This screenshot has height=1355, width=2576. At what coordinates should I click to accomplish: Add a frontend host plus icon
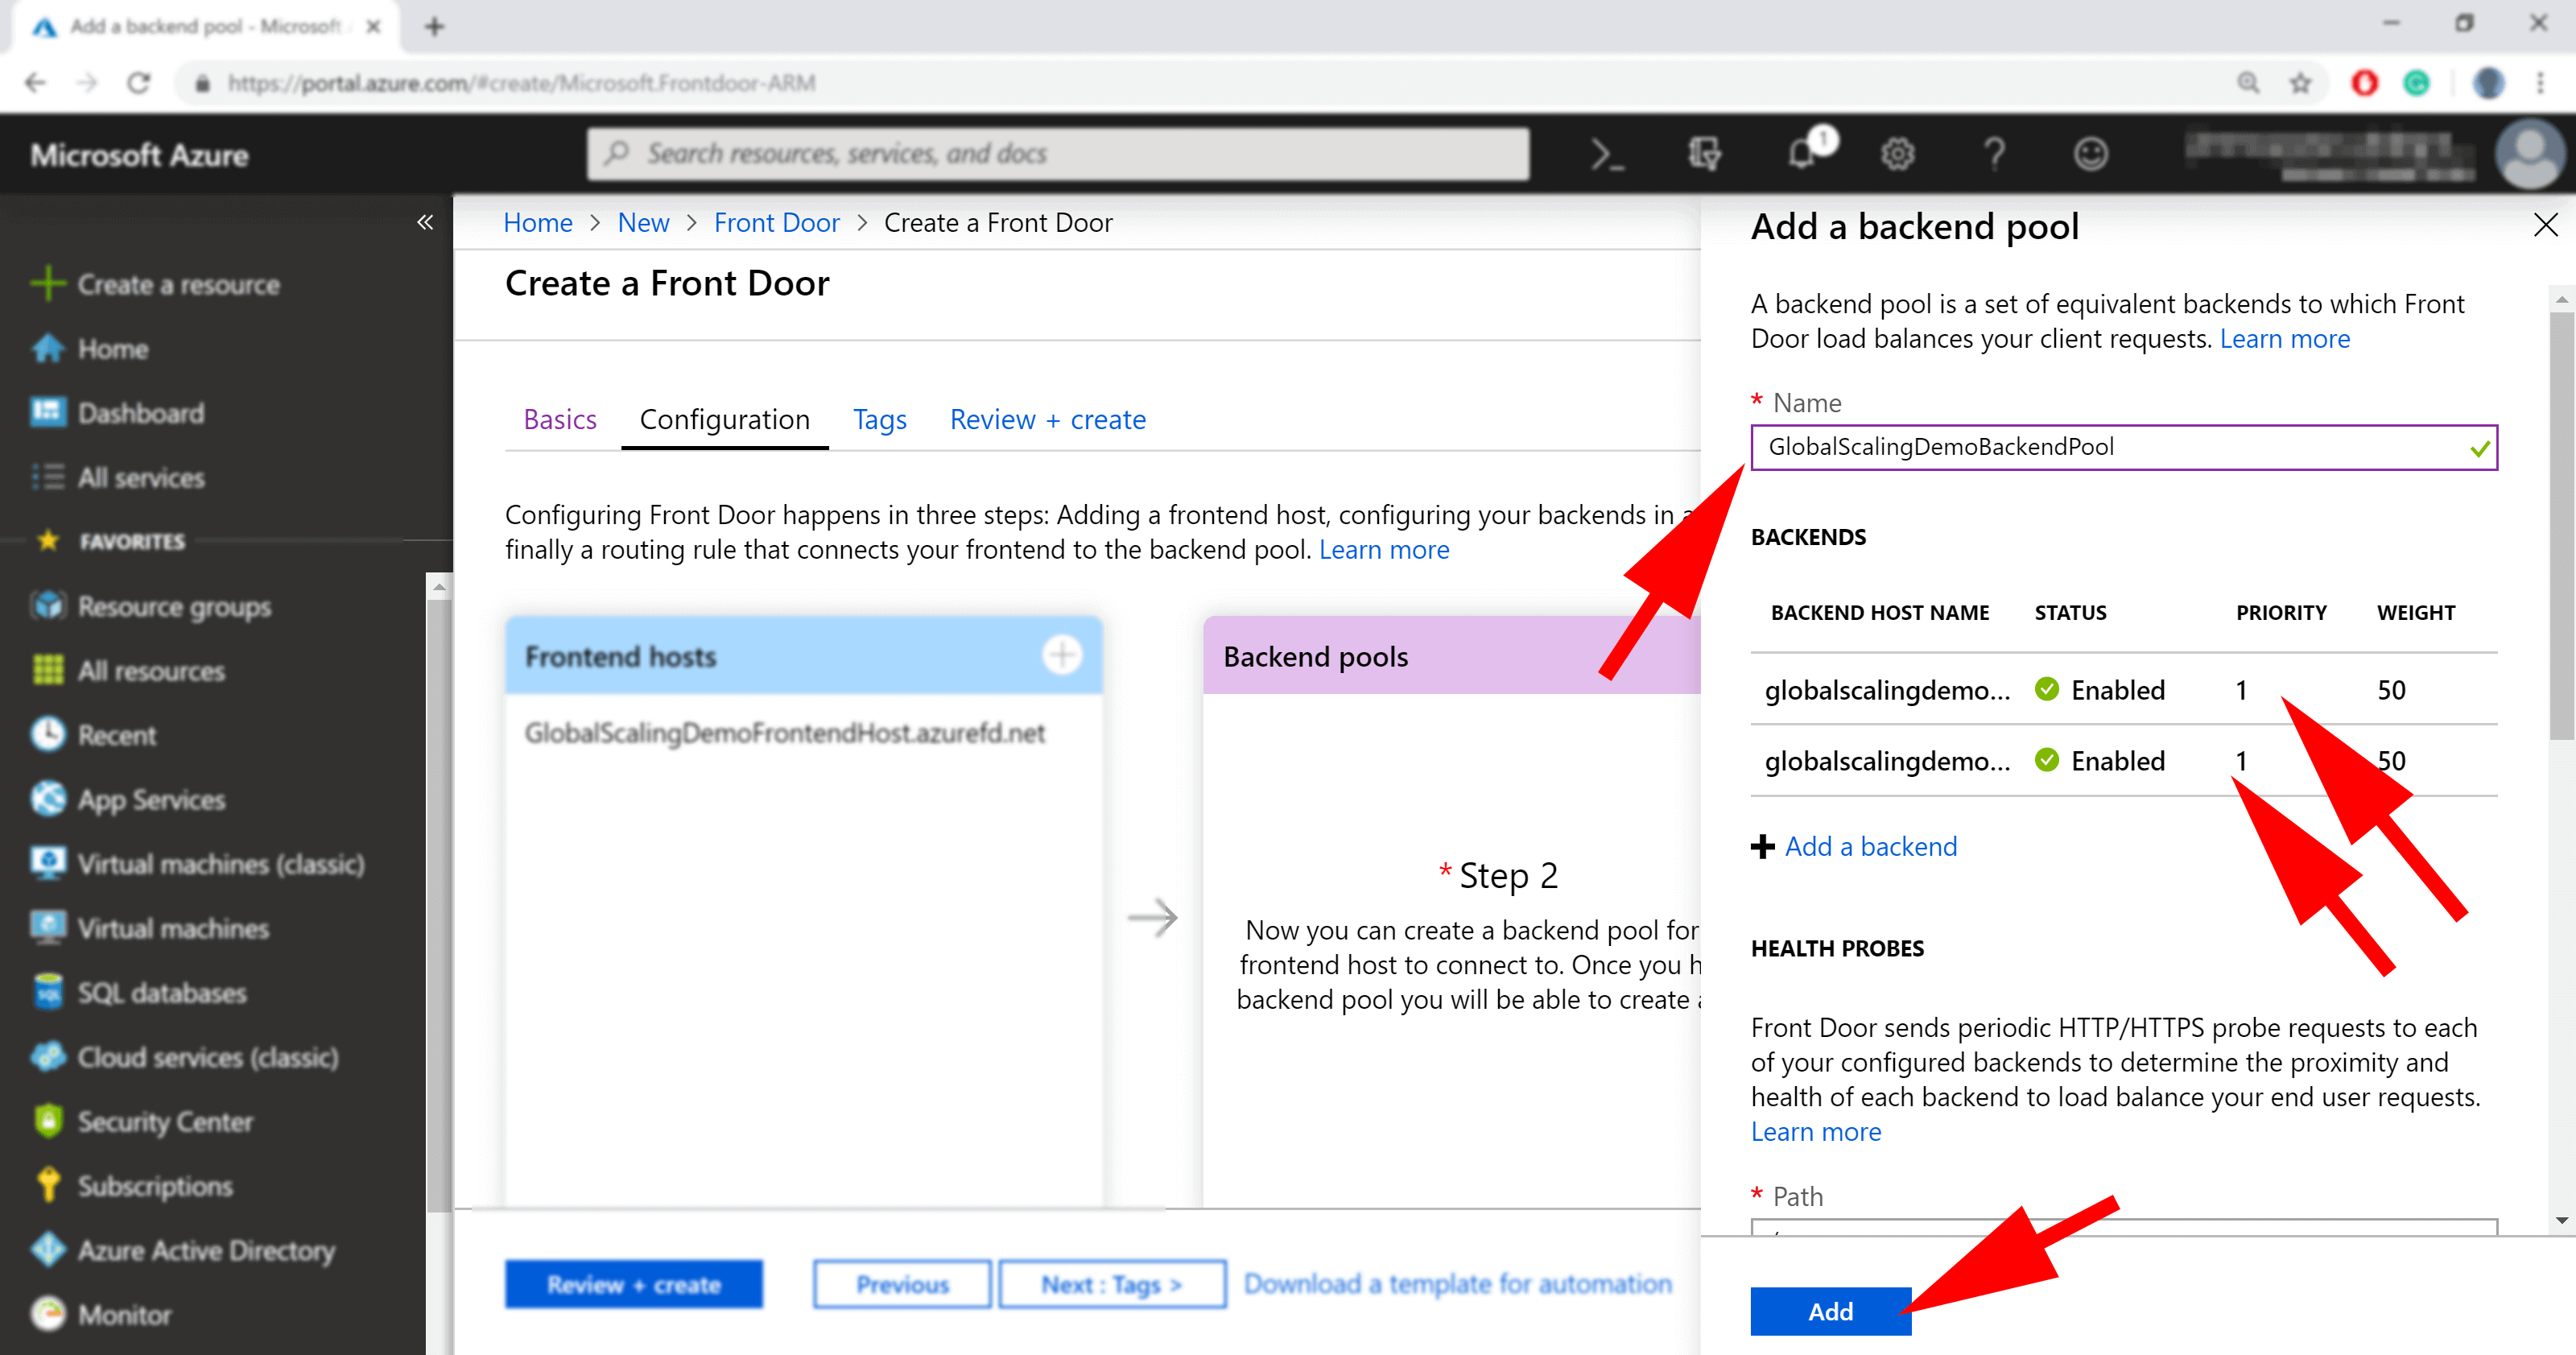click(x=1061, y=655)
